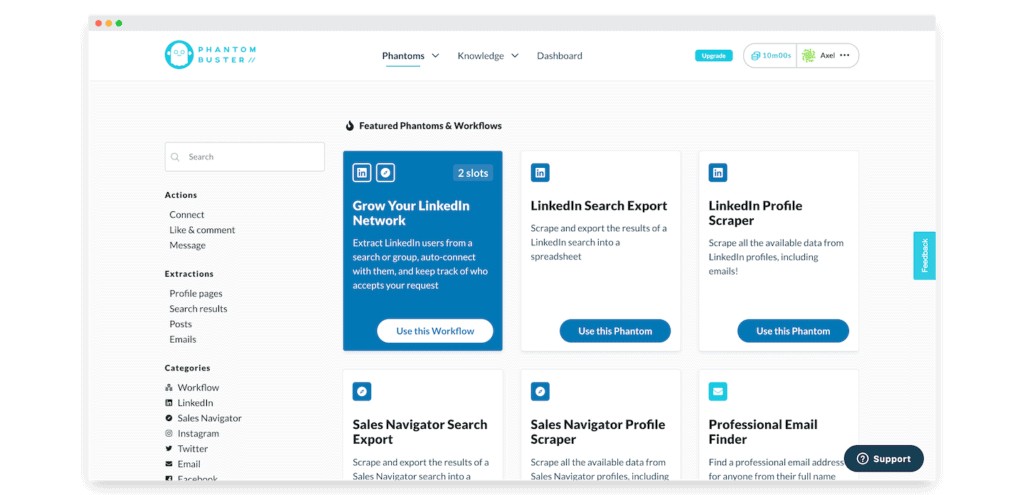The image size is (1024, 495).
Task: Filter by Connect action
Action: point(187,214)
